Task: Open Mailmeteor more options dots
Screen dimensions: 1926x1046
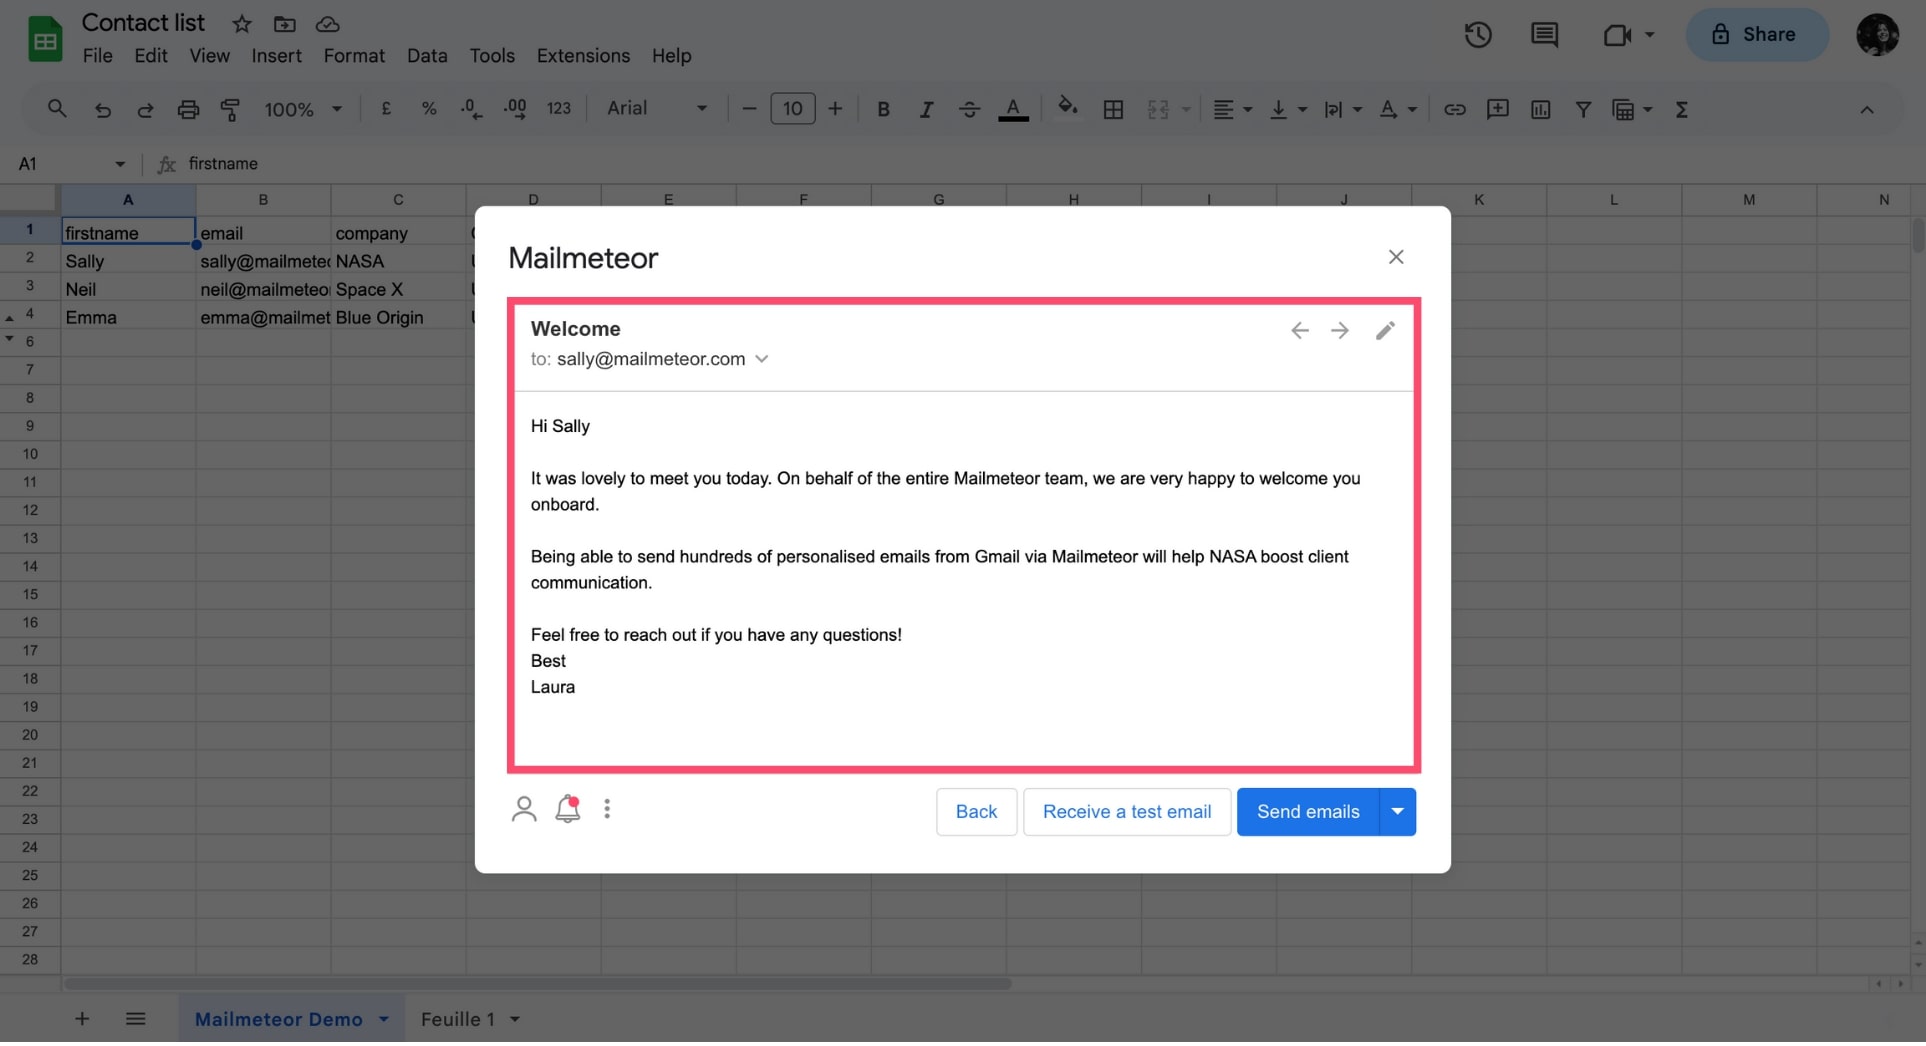Action: coord(607,809)
